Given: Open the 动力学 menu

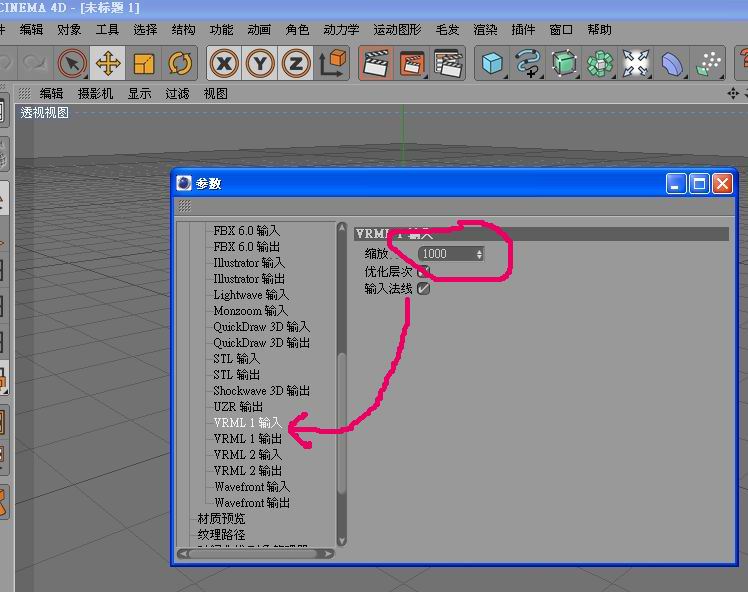Looking at the screenshot, I should (341, 30).
